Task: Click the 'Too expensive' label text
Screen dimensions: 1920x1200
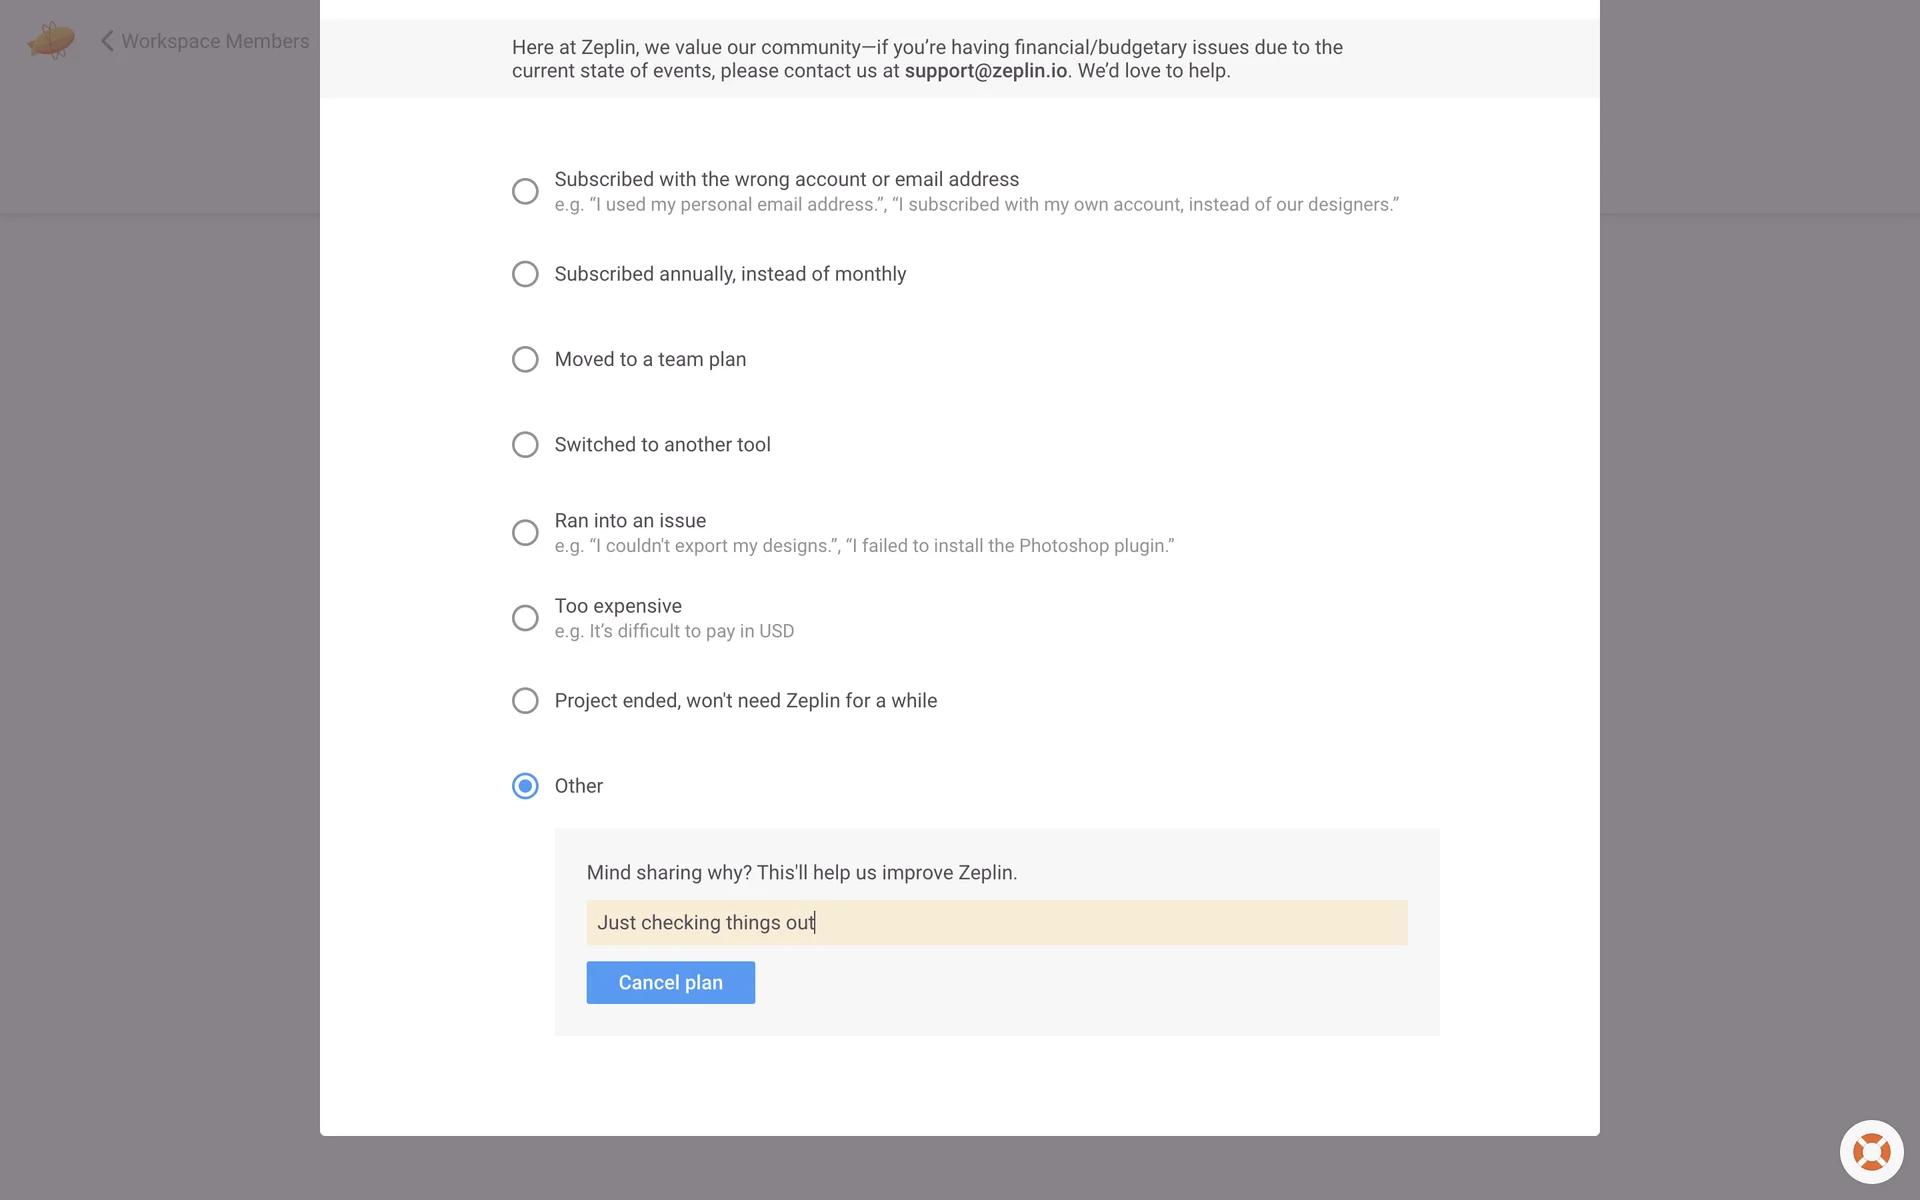Action: click(x=618, y=606)
